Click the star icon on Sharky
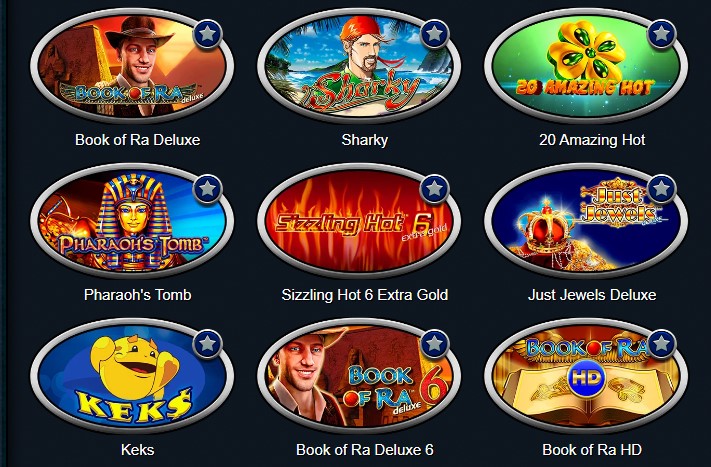711x467 pixels. pos(434,34)
